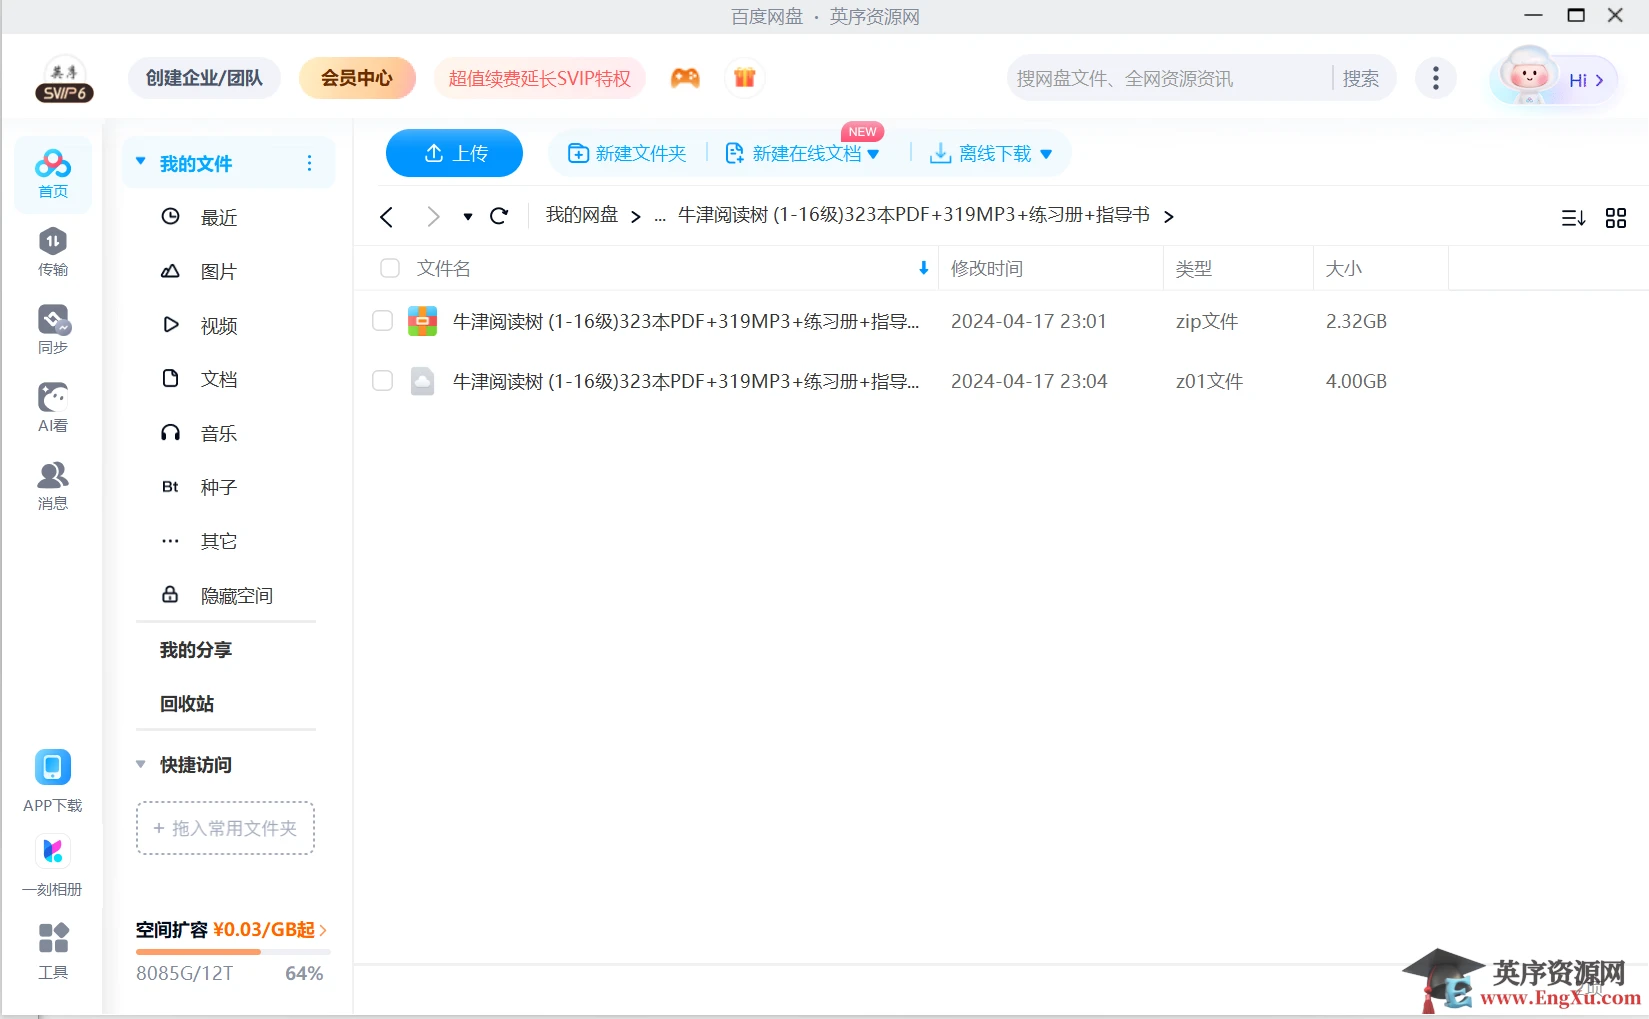This screenshot has width=1649, height=1019.
Task: Check the z01文件 row checkbox
Action: tap(382, 381)
